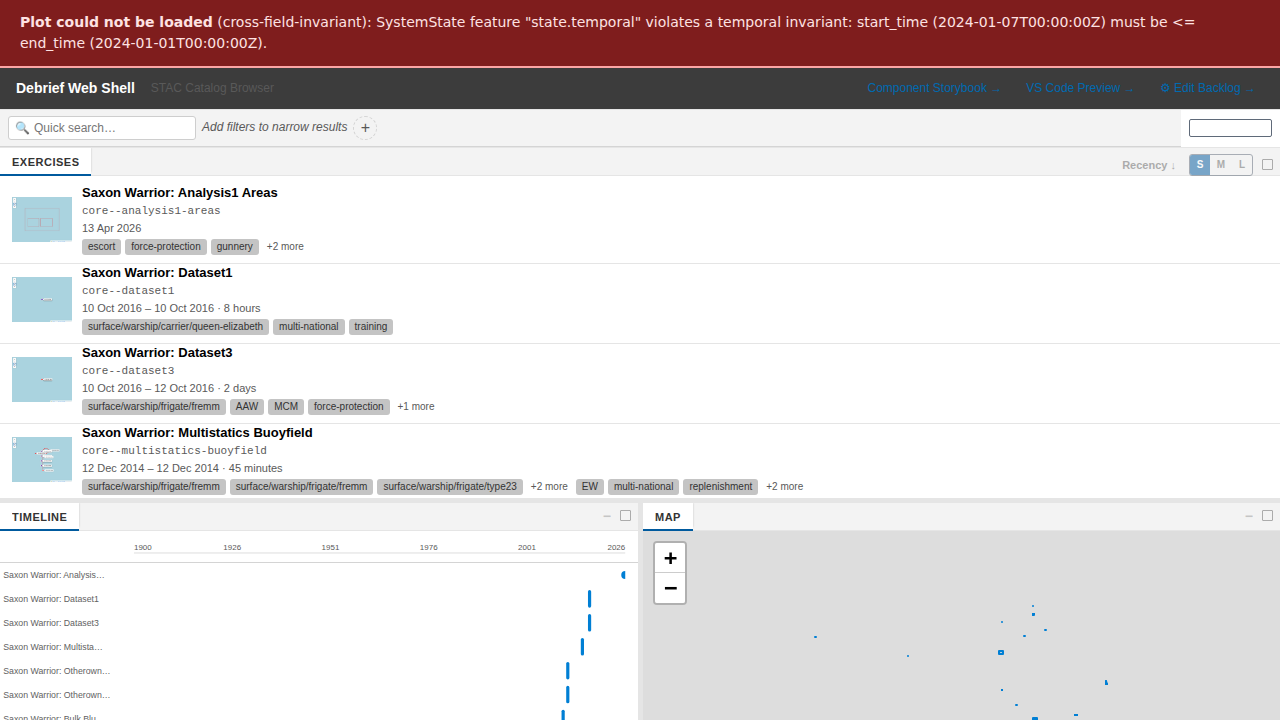Zoom in on the map
Image resolution: width=1280 pixels, height=720 pixels.
pyautogui.click(x=670, y=558)
